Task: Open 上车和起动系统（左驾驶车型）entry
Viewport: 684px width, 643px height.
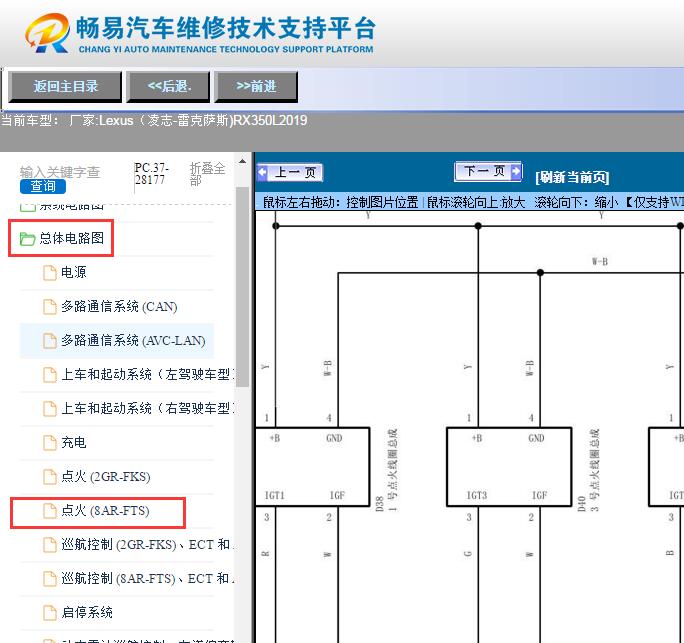Action: 147,374
